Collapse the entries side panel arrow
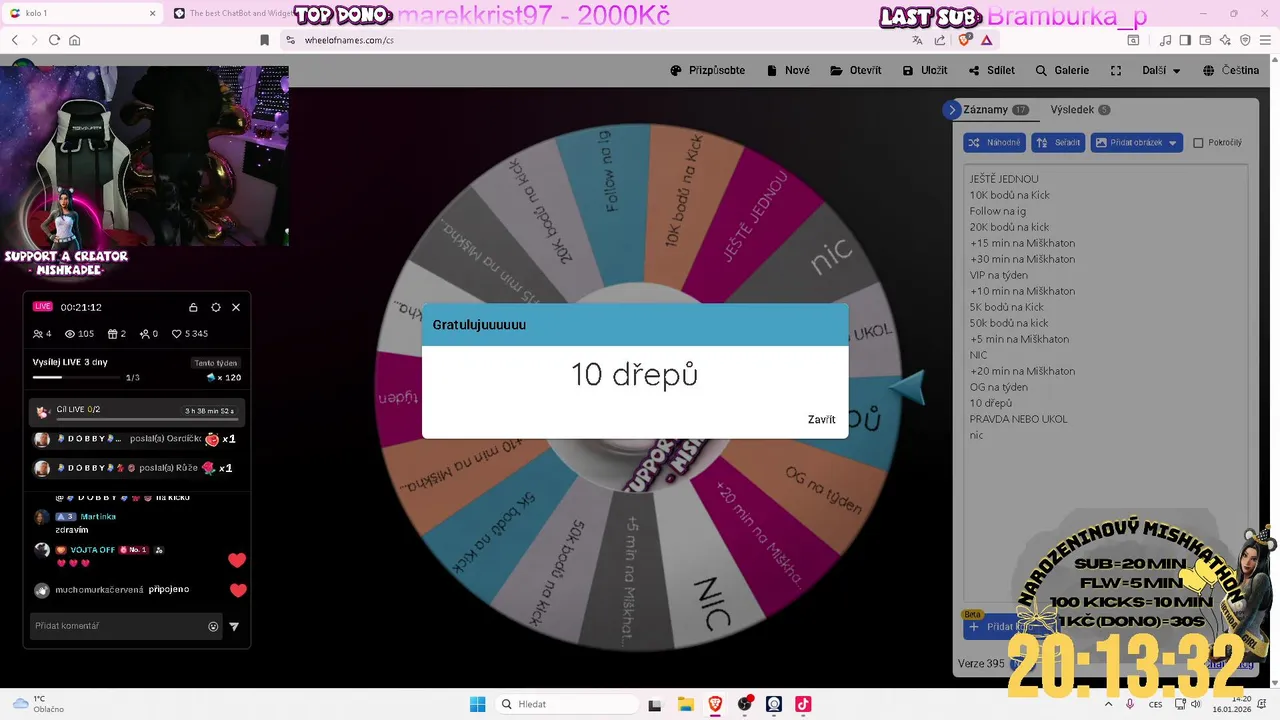This screenshot has height=720, width=1280. [x=952, y=110]
